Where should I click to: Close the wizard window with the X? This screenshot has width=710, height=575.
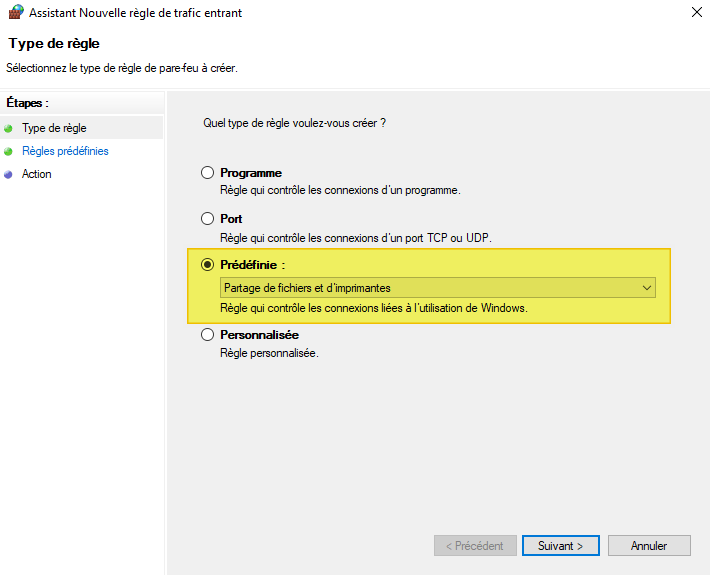tap(695, 13)
